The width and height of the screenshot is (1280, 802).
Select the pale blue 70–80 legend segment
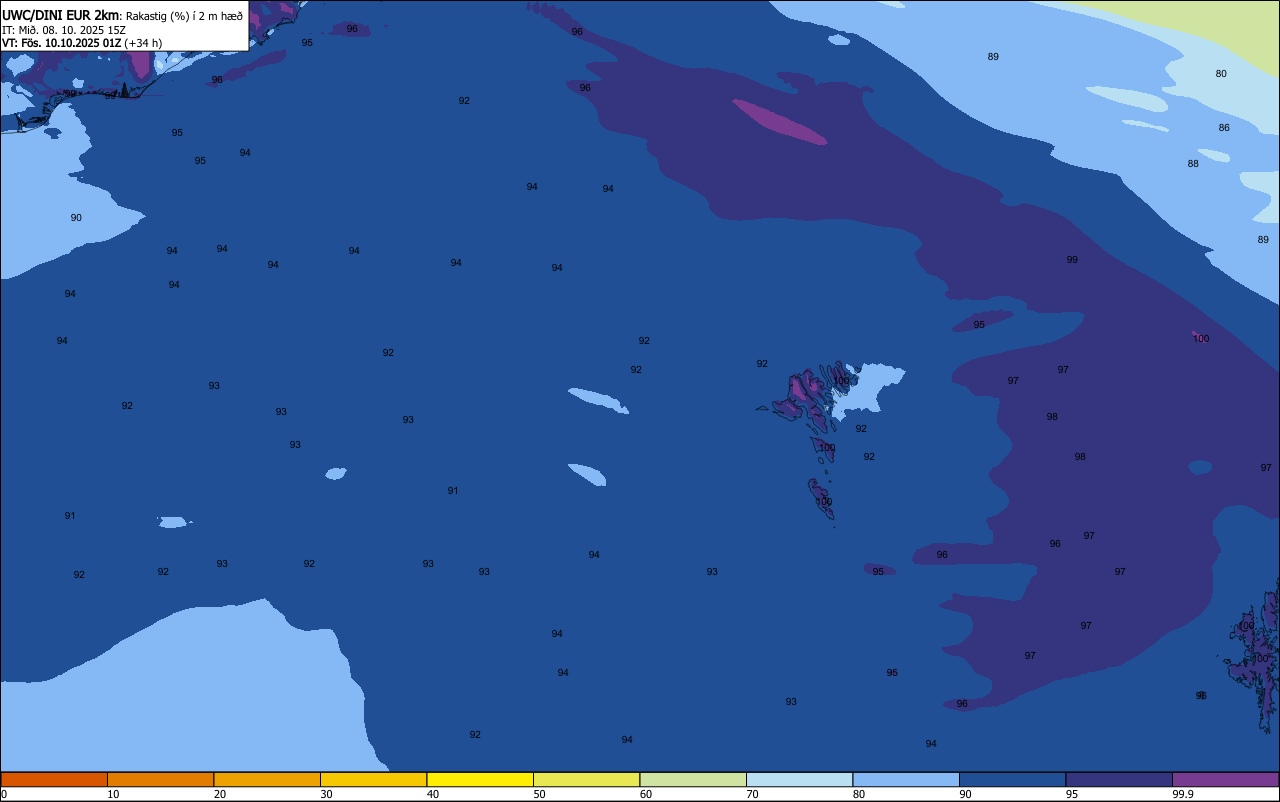[799, 779]
